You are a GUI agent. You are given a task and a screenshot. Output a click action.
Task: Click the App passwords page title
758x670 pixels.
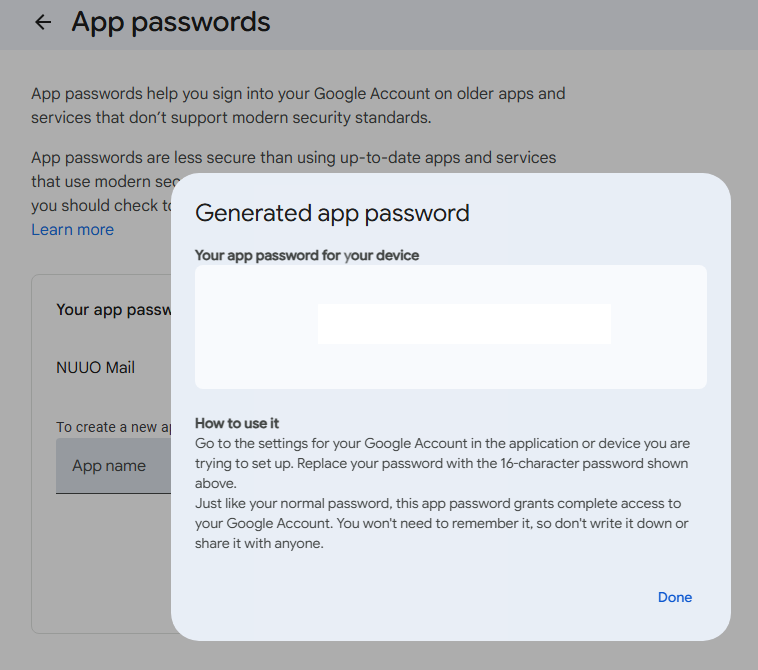[x=171, y=22]
